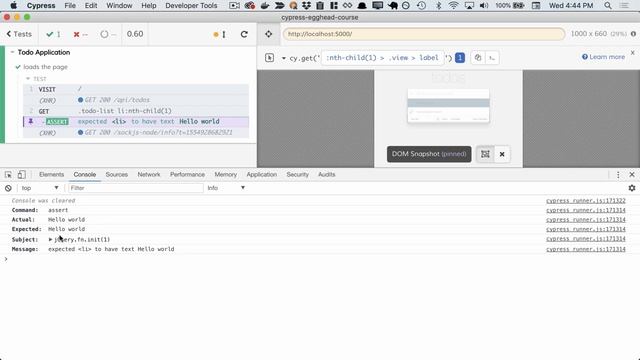
Task: Go back to the Tests list
Action: 19,34
